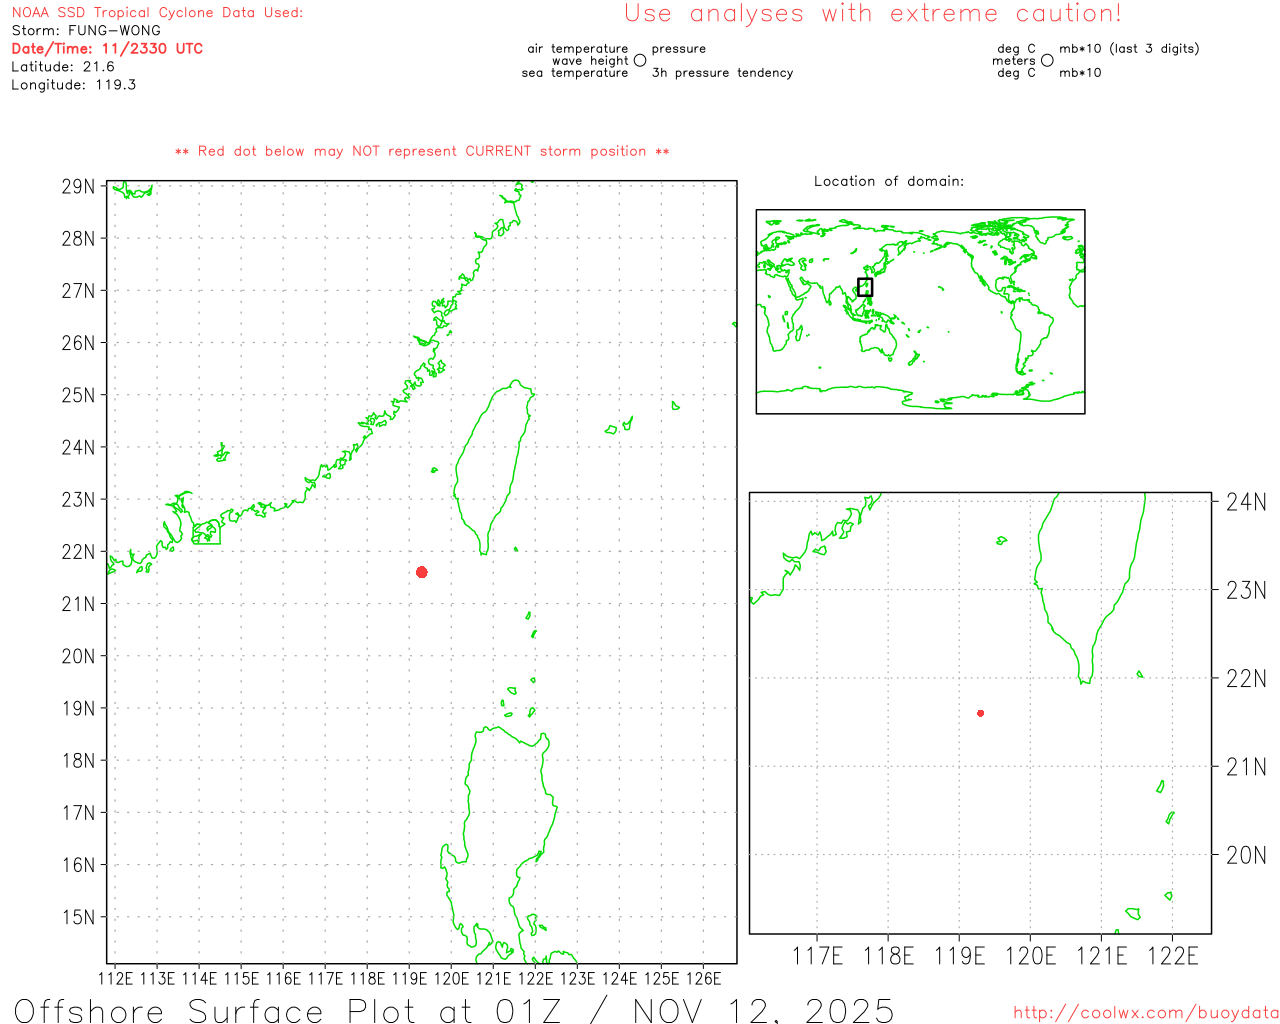
Task: Click the 'NOAA SSD Tropical Cyclone Data Used' header
Action: [157, 13]
